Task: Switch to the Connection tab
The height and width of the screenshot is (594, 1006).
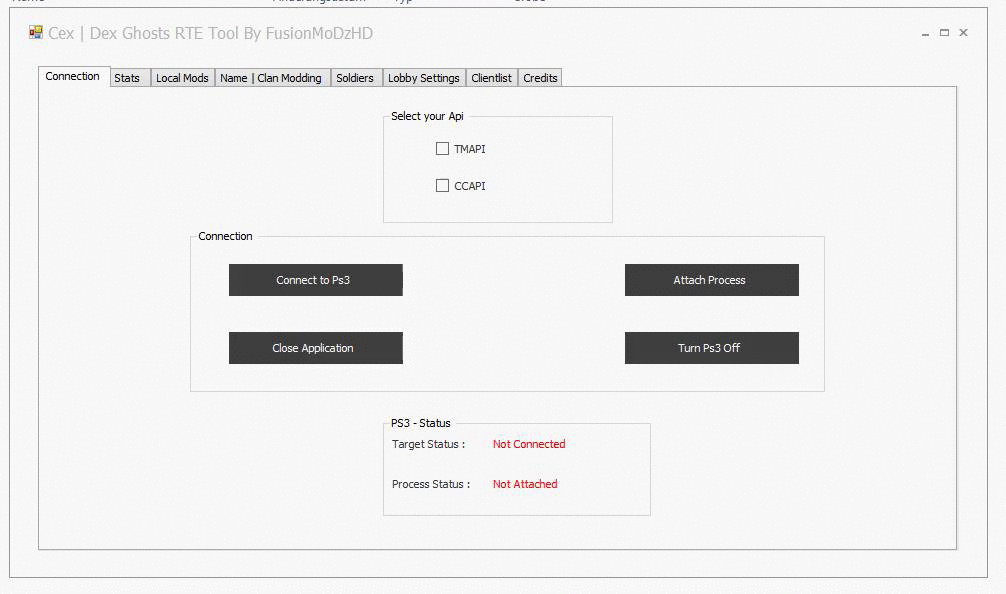Action: point(73,76)
